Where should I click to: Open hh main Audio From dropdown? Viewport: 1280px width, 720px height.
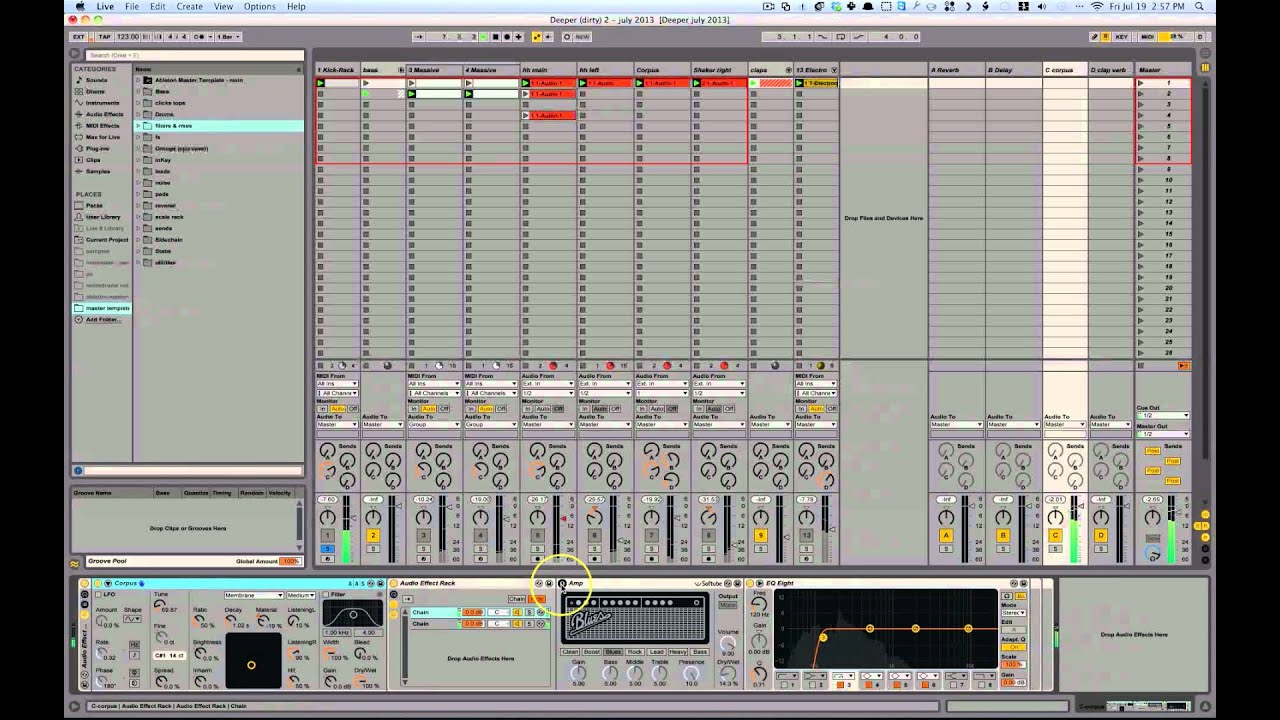tap(547, 384)
